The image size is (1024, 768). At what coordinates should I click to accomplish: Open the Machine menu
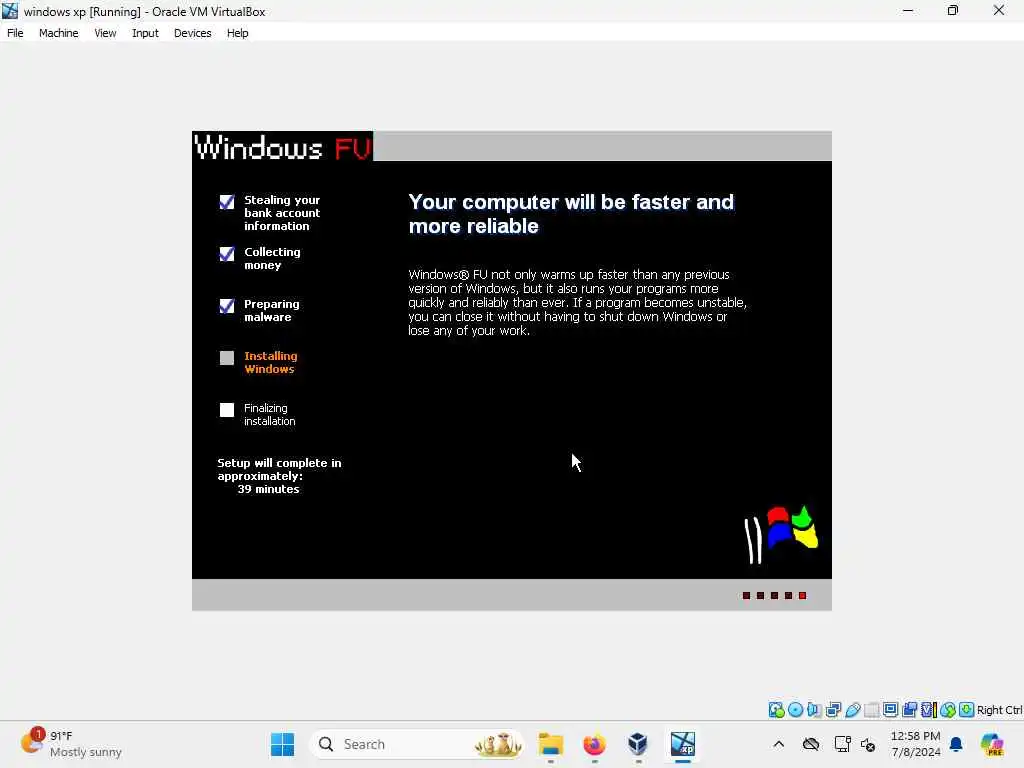[58, 33]
